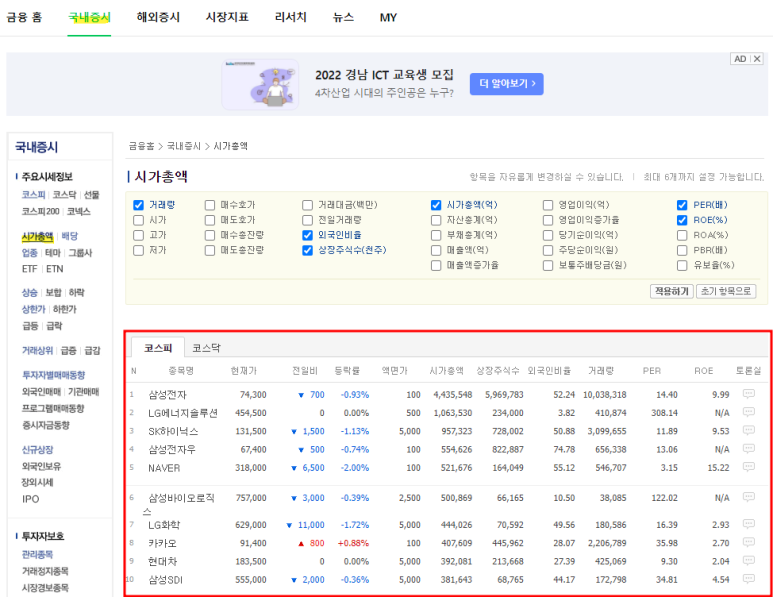Open 리서치 in top navigation
This screenshot has height=597, width=773.
pyautogui.click(x=291, y=17)
